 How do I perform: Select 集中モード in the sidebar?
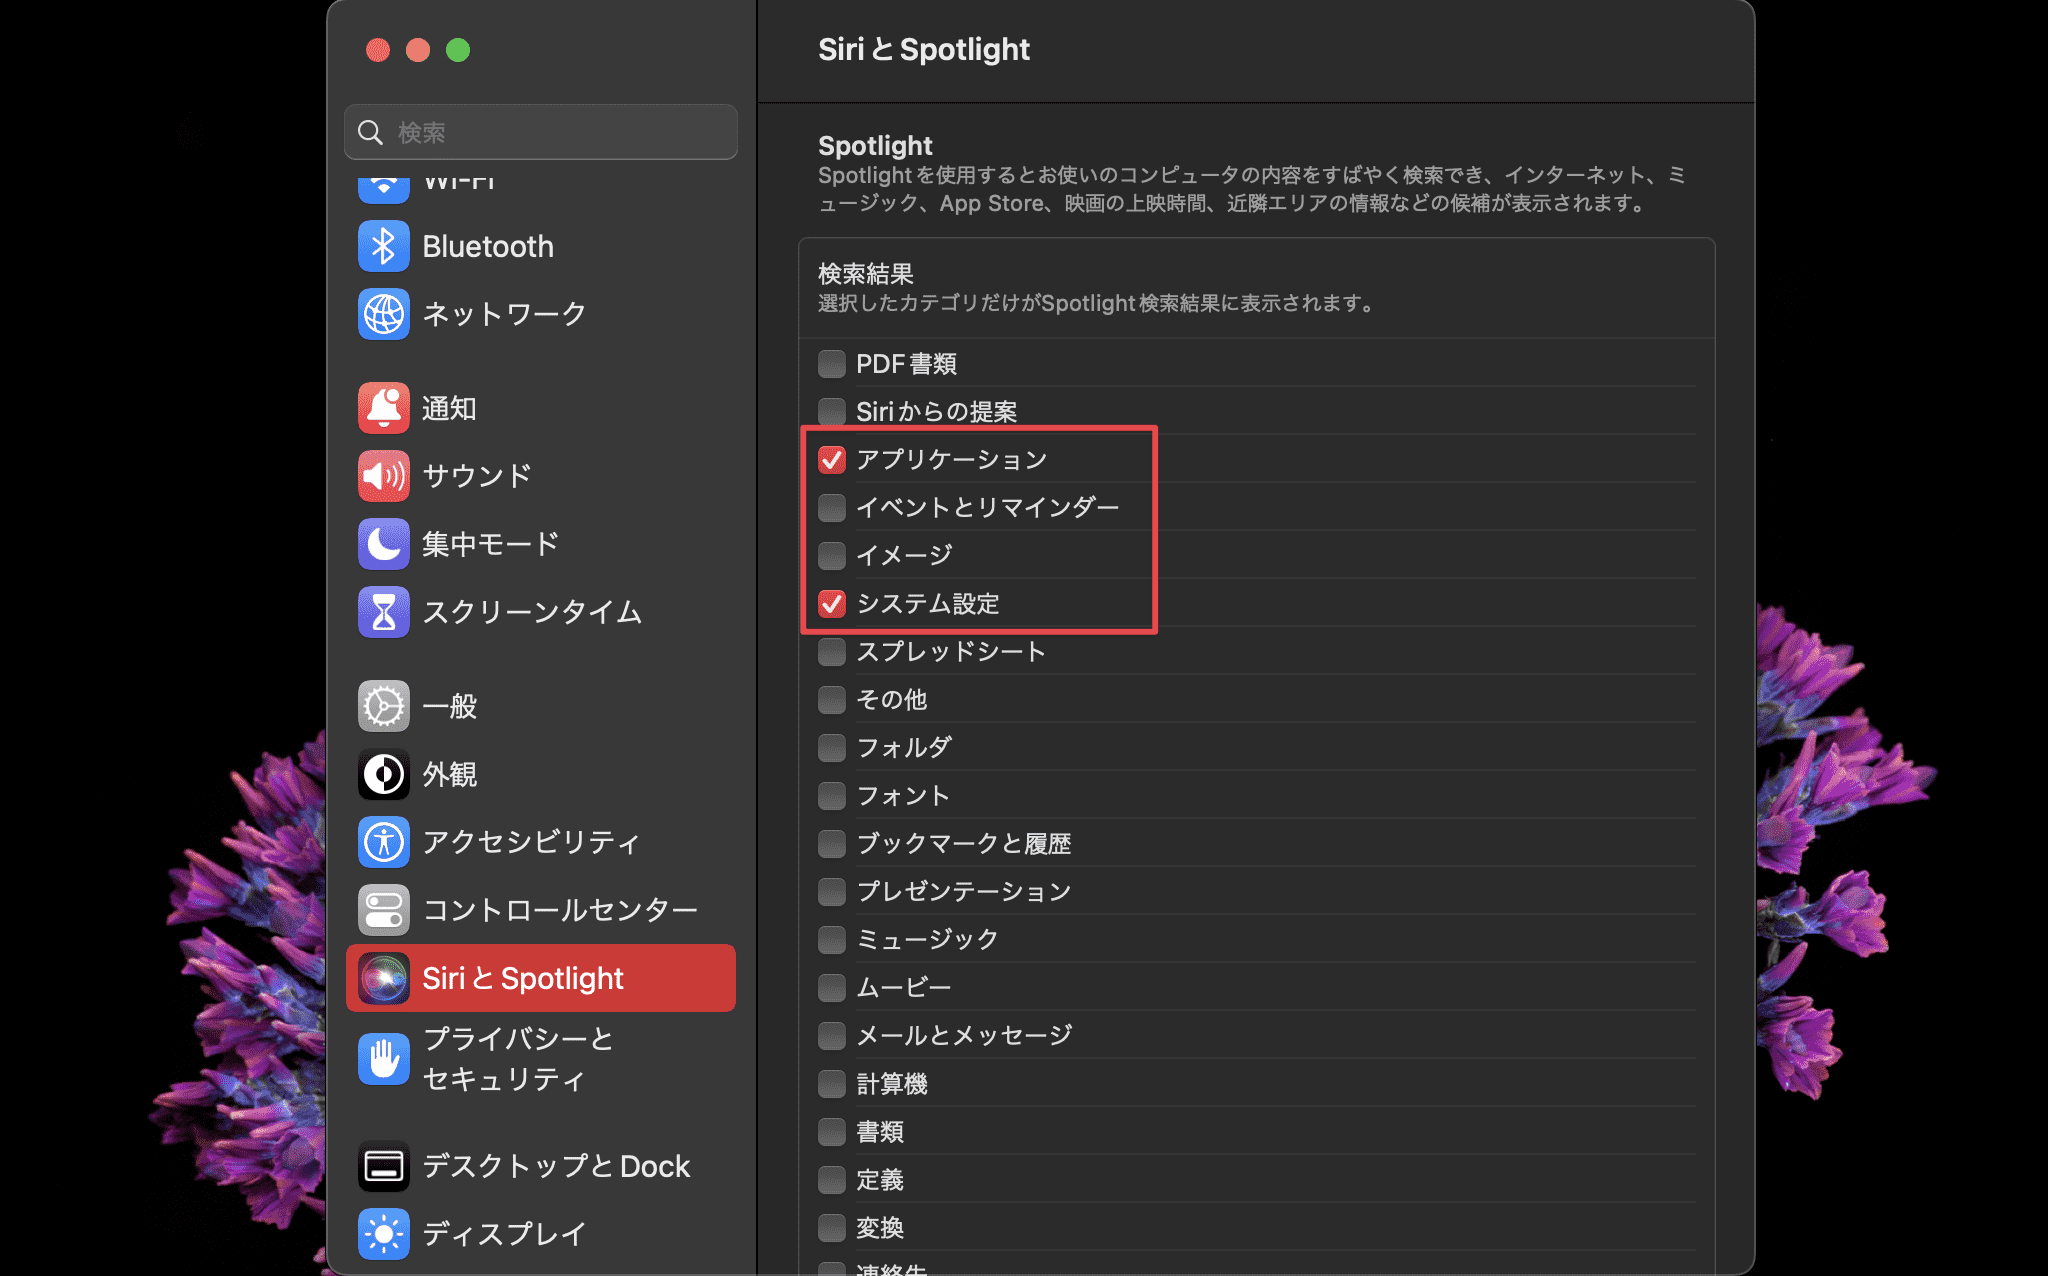(490, 544)
